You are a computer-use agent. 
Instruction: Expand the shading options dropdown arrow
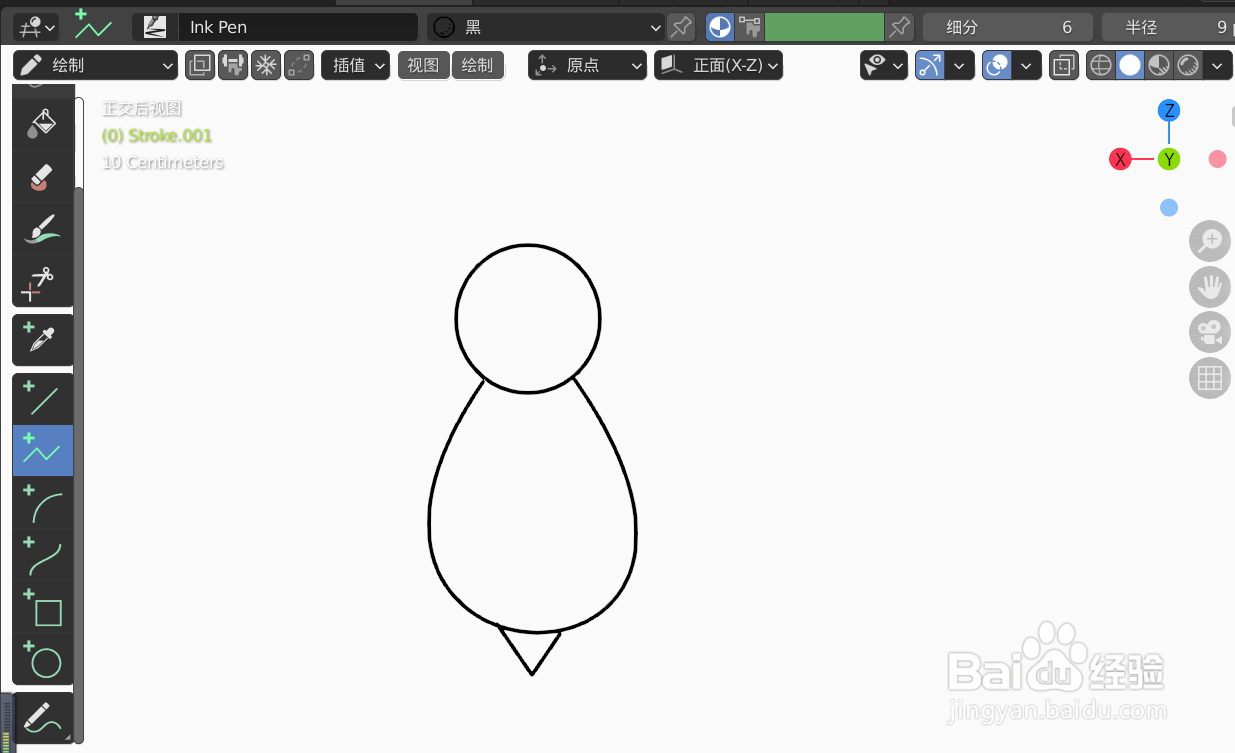[1217, 66]
